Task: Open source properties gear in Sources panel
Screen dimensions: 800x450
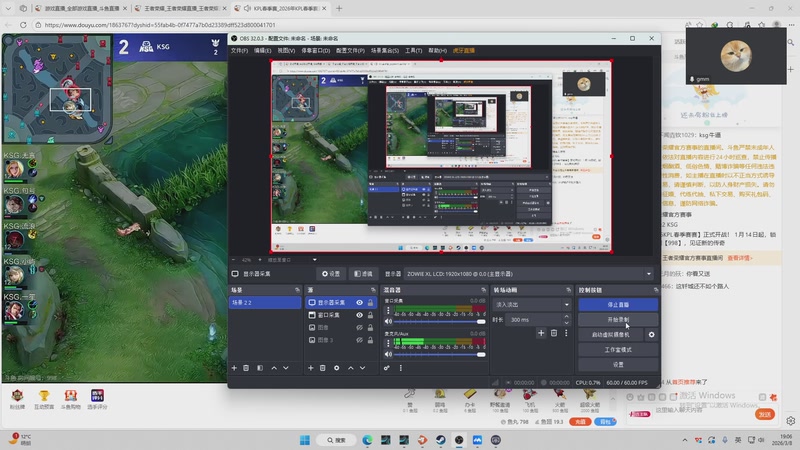Action: click(x=336, y=367)
